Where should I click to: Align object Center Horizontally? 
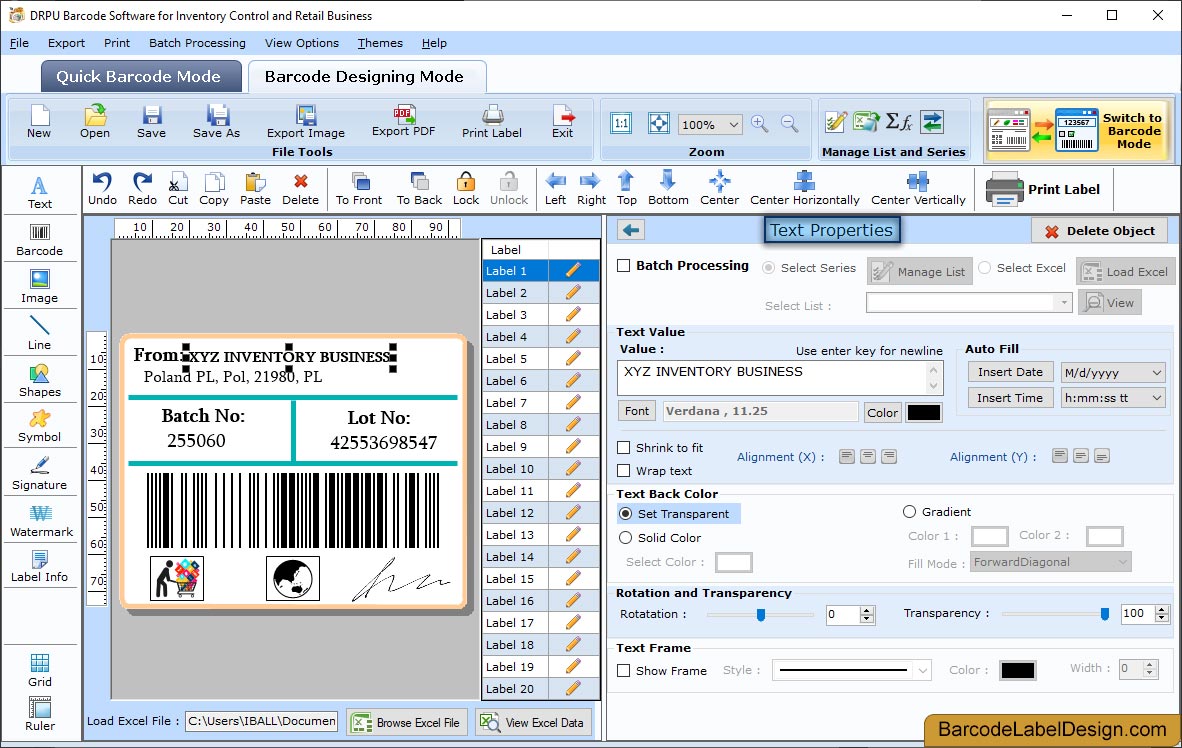pos(804,189)
